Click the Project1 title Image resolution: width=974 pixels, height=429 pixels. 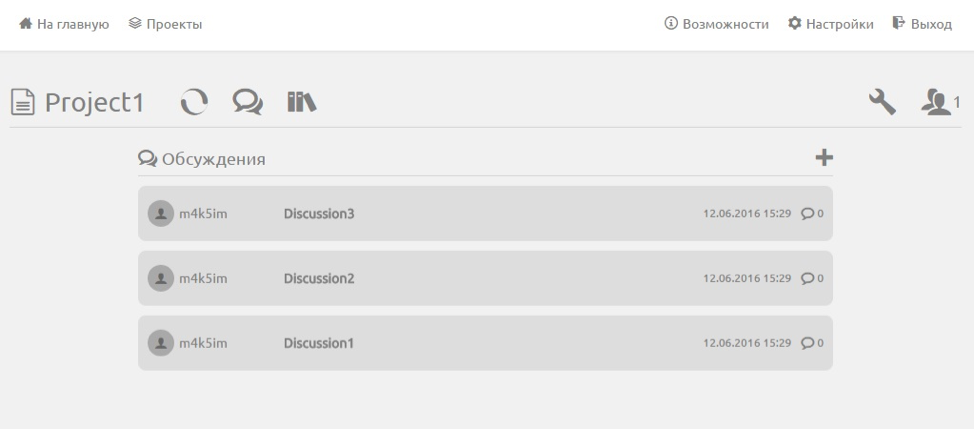coord(94,102)
